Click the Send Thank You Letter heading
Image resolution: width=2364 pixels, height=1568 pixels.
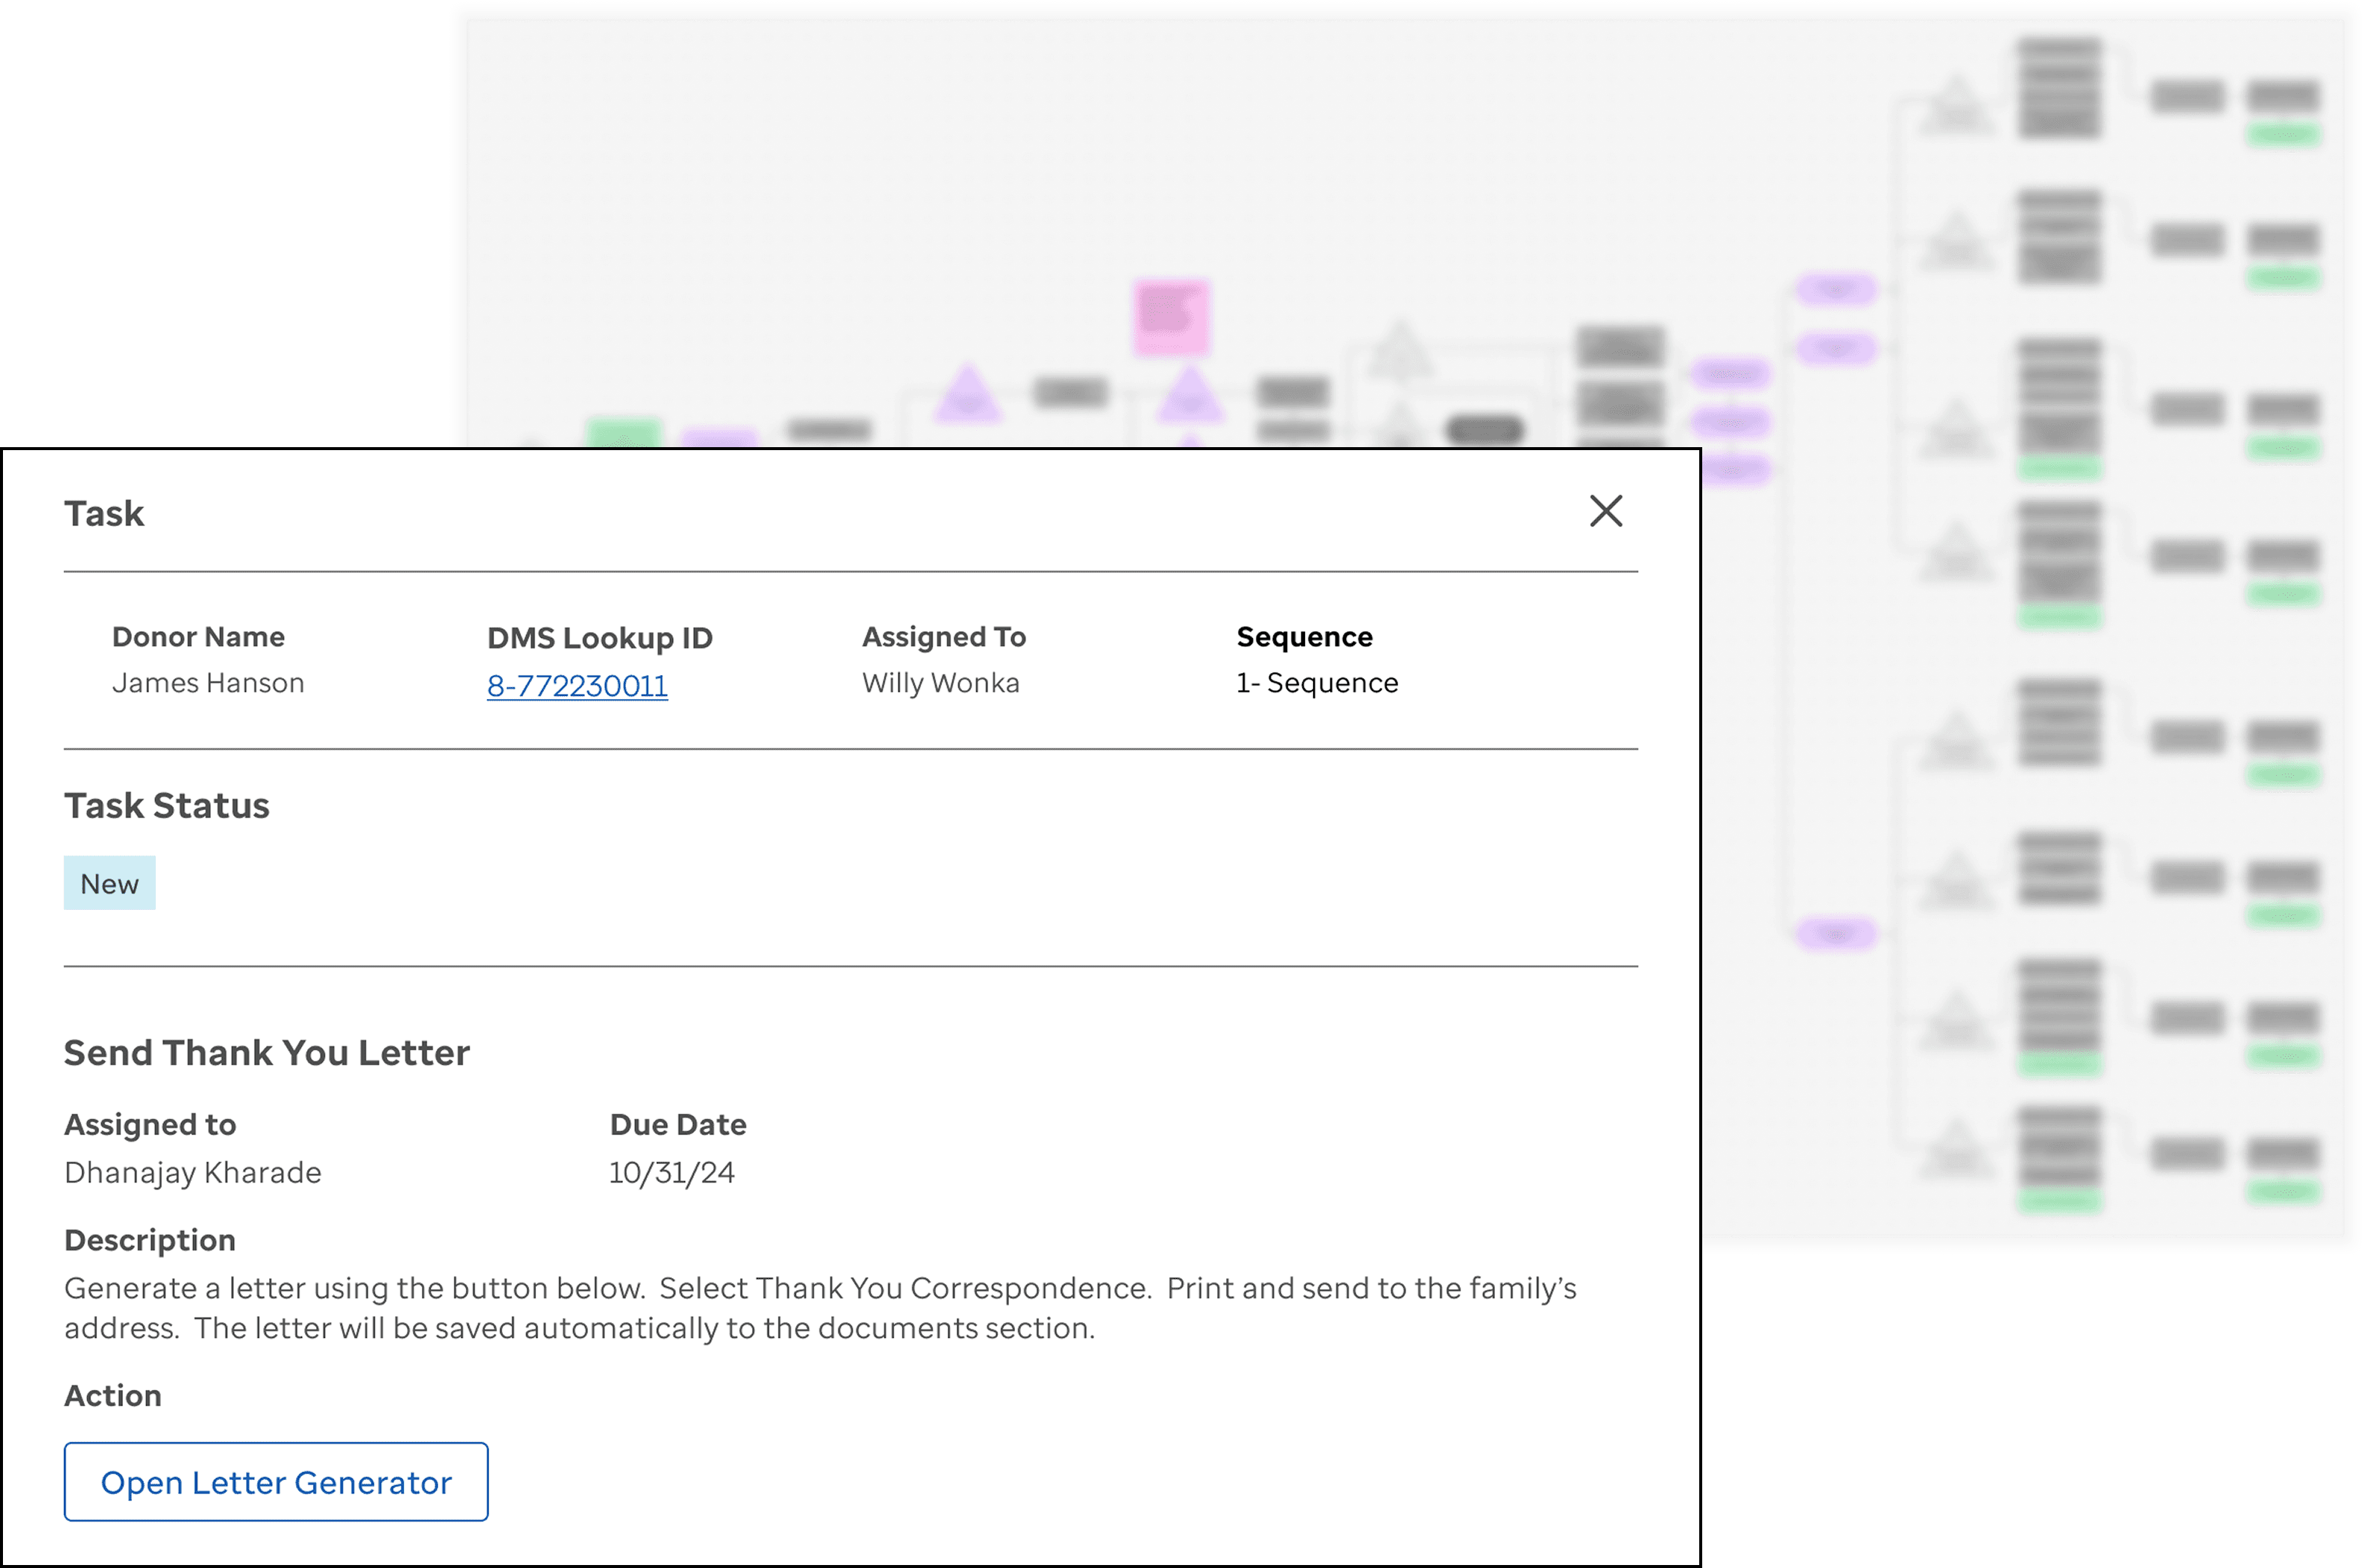point(266,1052)
